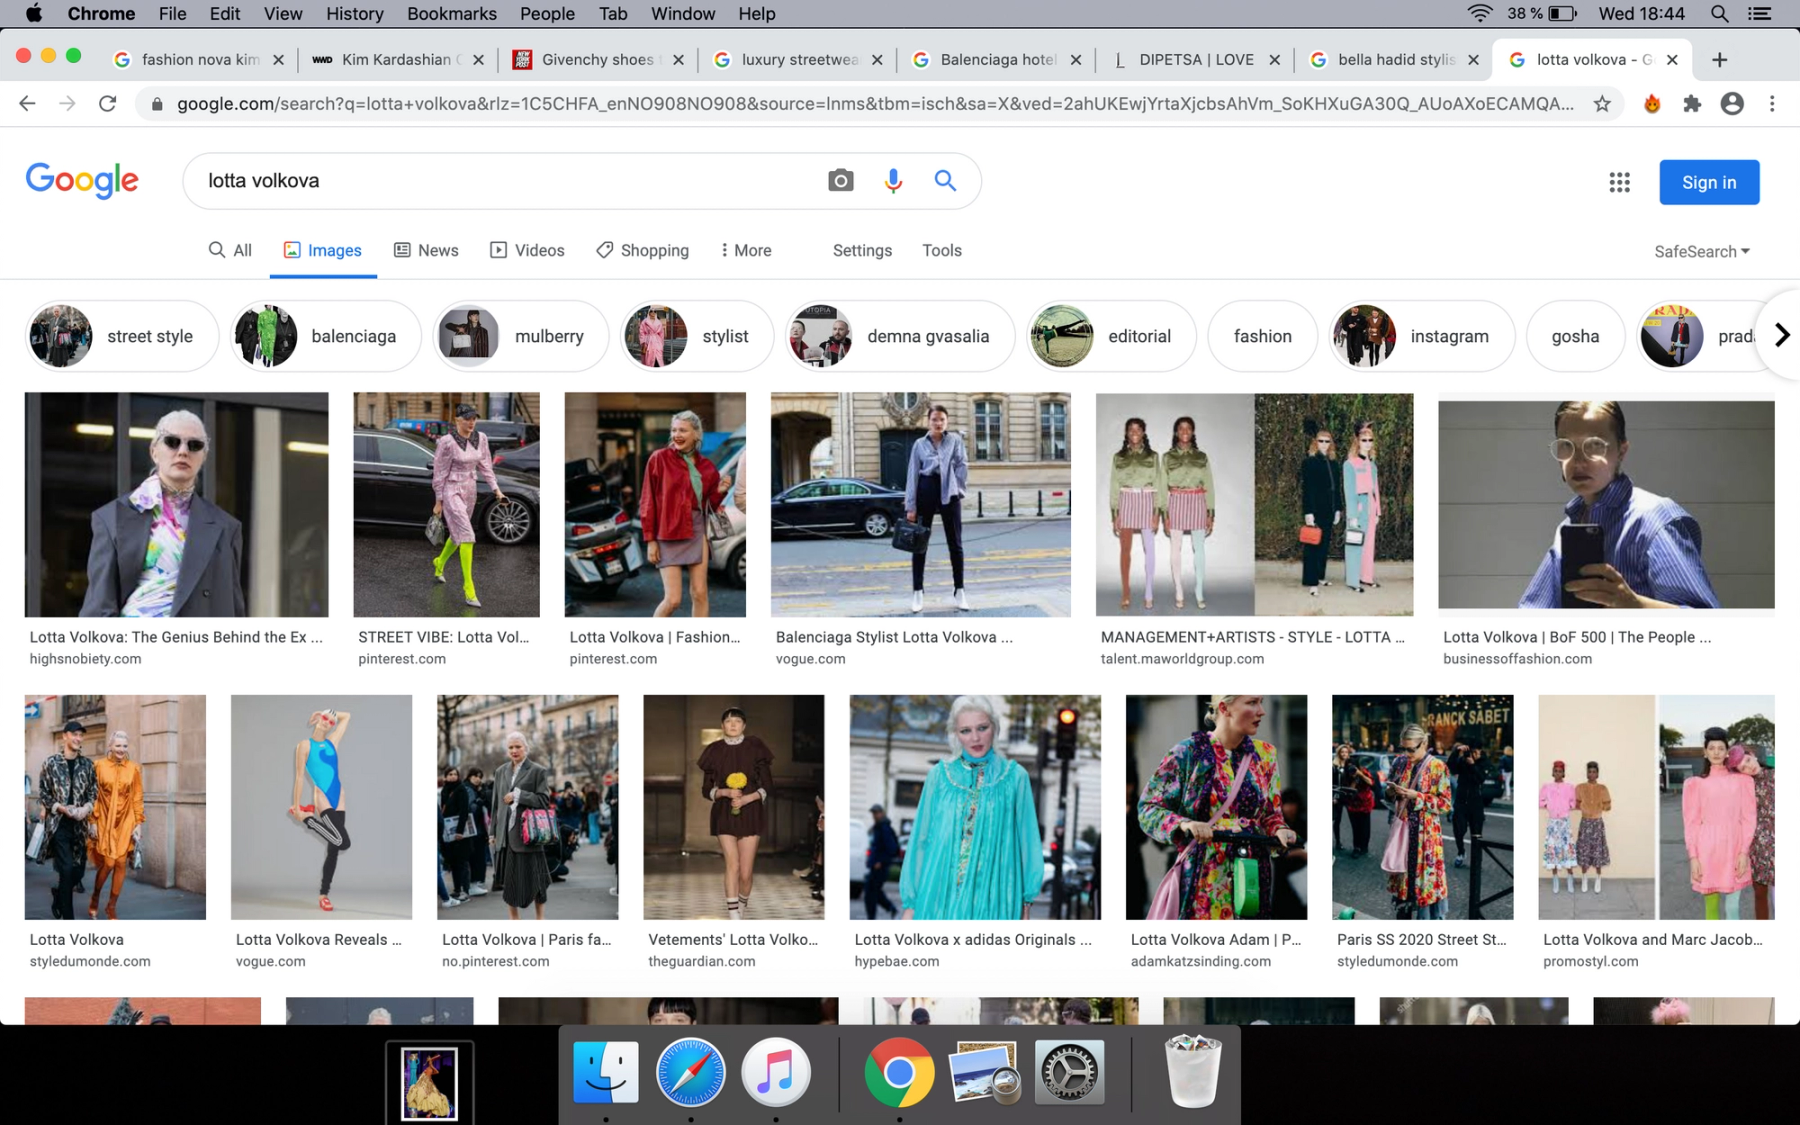
Task: Open 'Paris SS 2020 Street St...' link
Action: coord(1421,939)
